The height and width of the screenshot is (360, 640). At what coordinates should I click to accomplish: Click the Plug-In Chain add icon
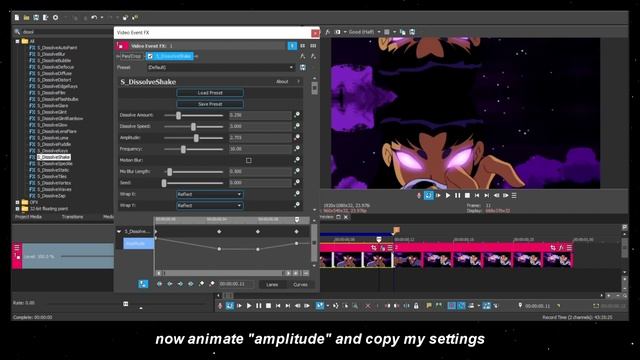click(302, 56)
